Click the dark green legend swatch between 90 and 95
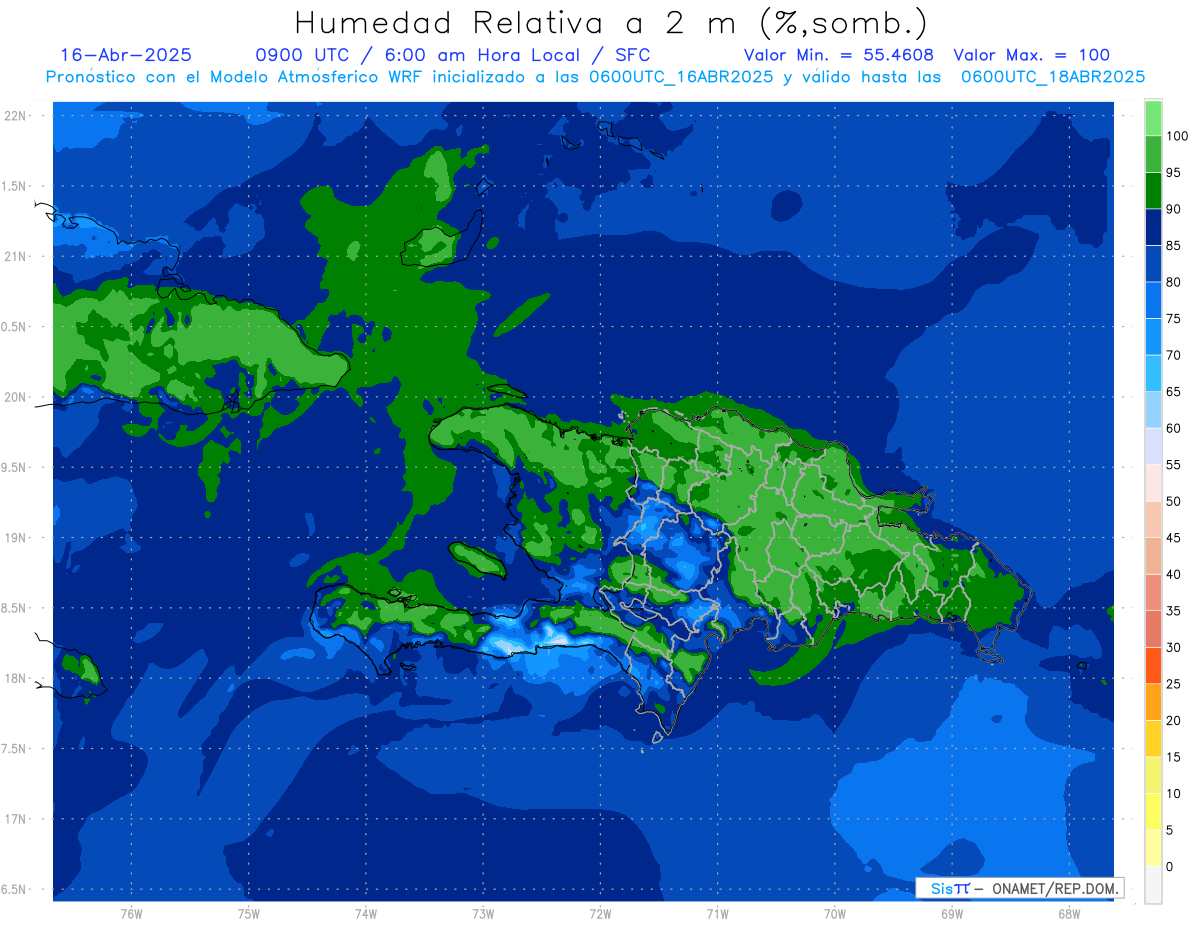Image resolution: width=1200 pixels, height=927 pixels. [x=1153, y=191]
